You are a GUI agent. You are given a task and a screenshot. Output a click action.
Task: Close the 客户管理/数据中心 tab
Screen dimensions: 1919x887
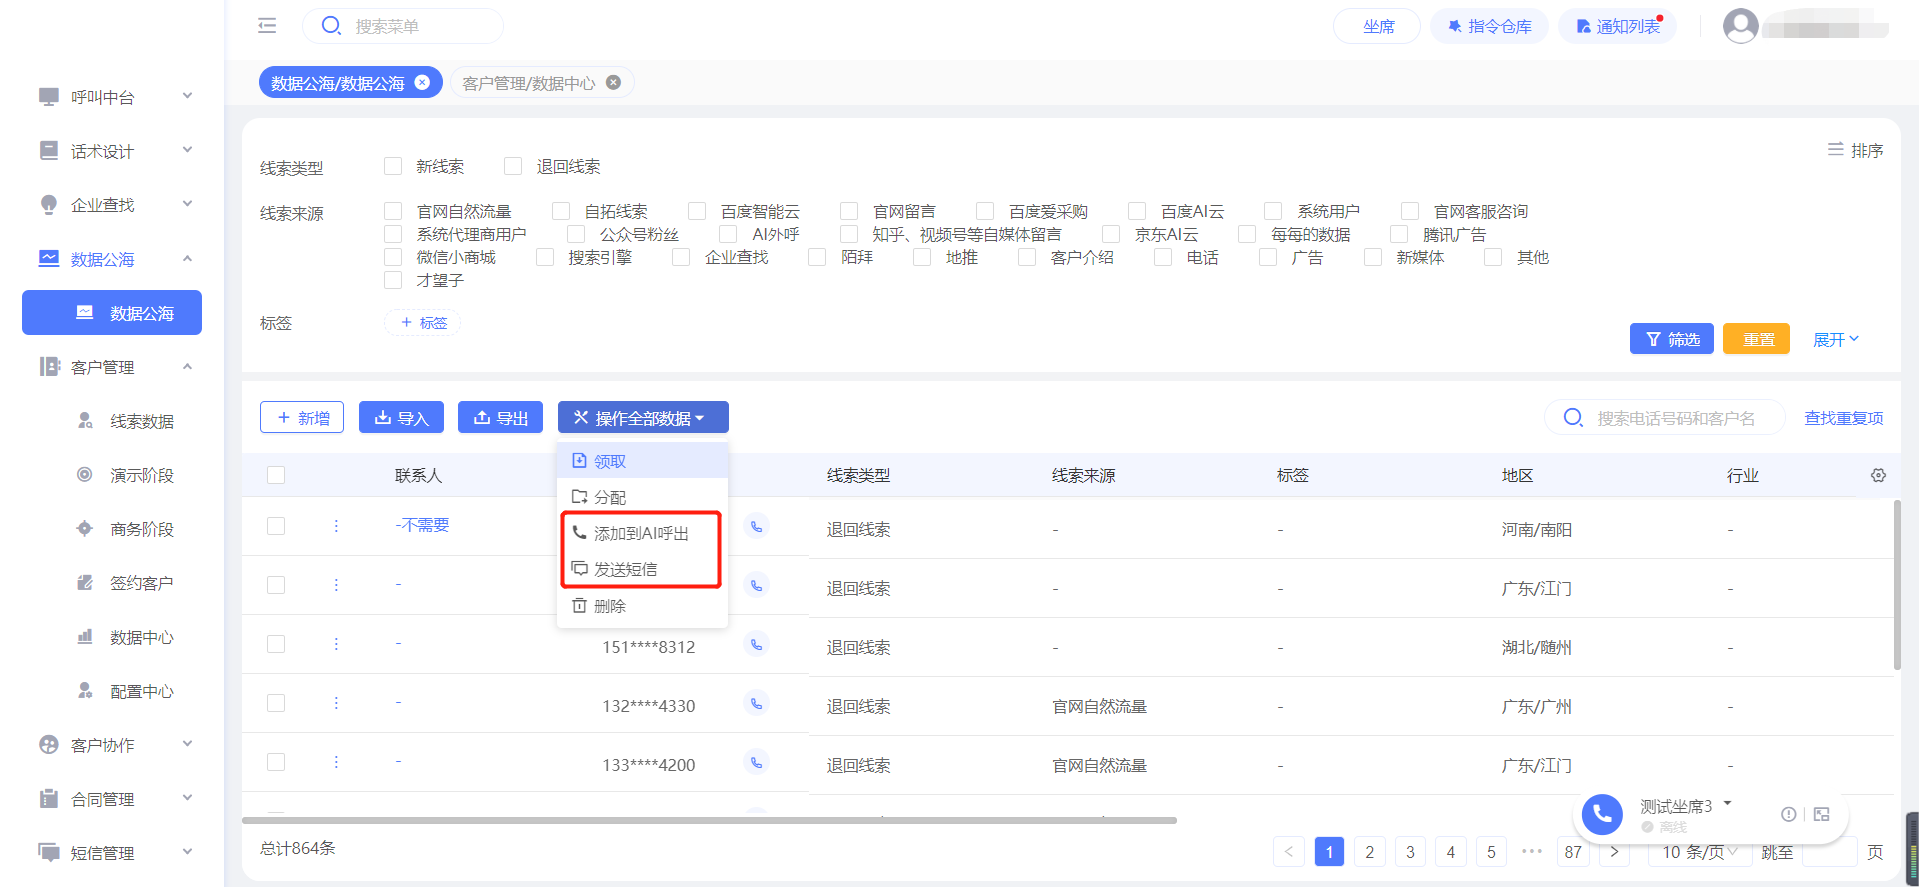614,83
